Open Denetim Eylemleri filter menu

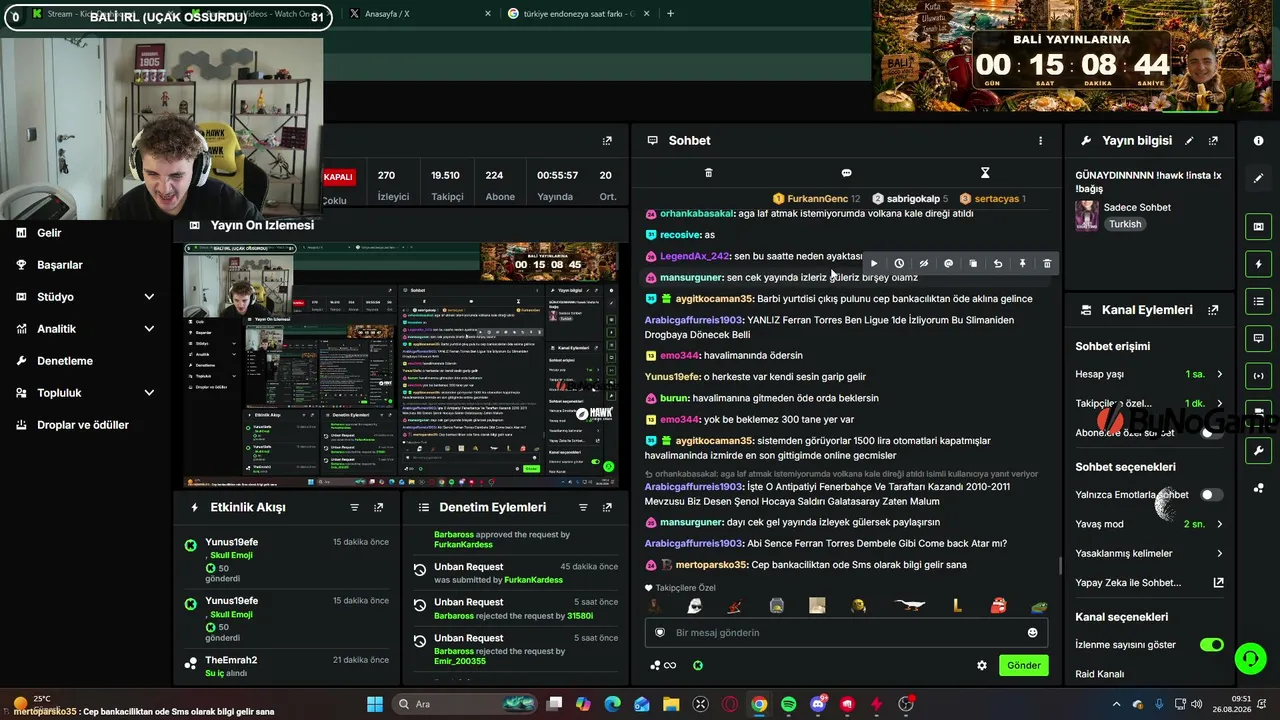point(583,508)
